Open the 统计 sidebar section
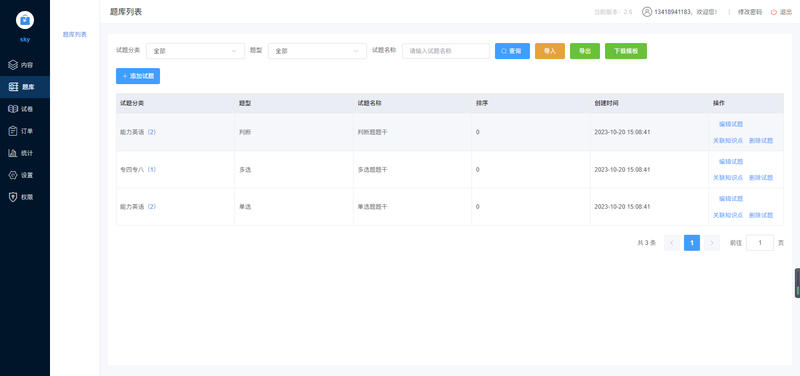 point(24,153)
